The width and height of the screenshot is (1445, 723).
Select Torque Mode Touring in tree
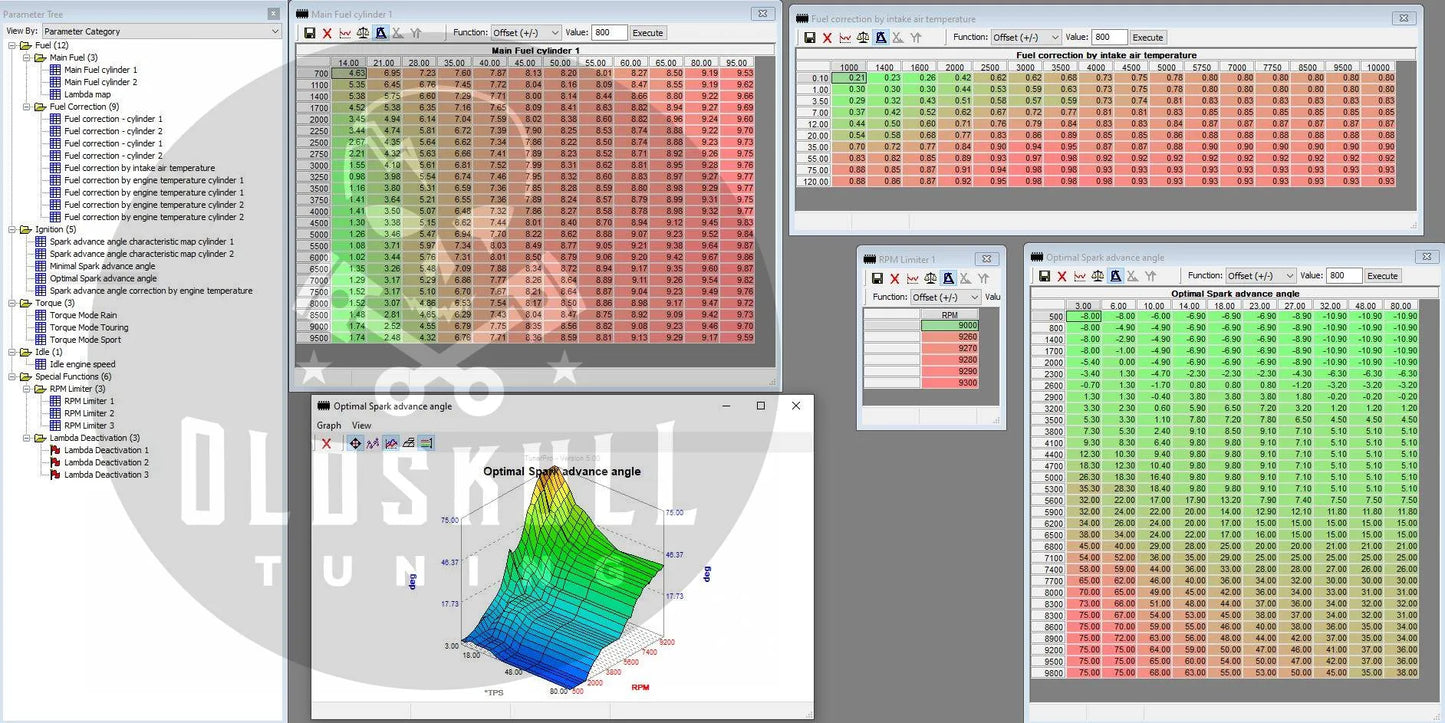pyautogui.click(x=89, y=327)
